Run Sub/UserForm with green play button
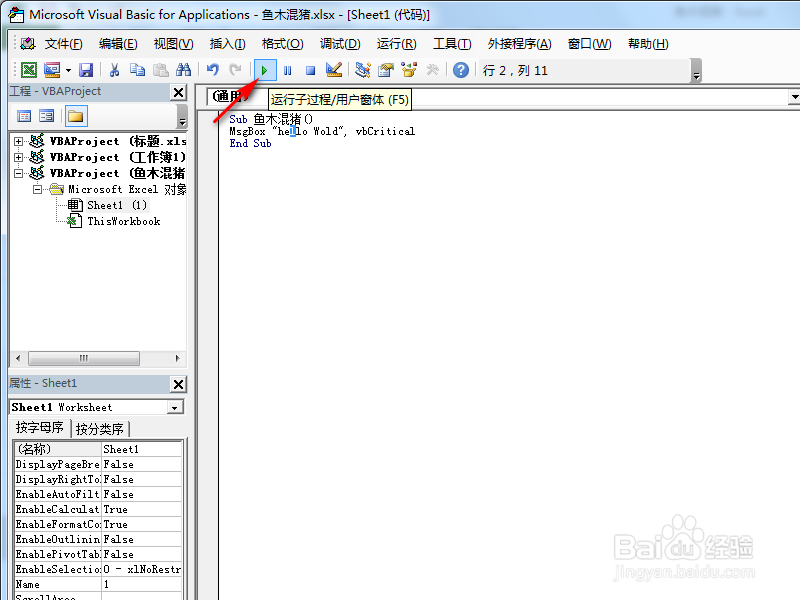Screen dimensions: 800x600 coord(265,70)
